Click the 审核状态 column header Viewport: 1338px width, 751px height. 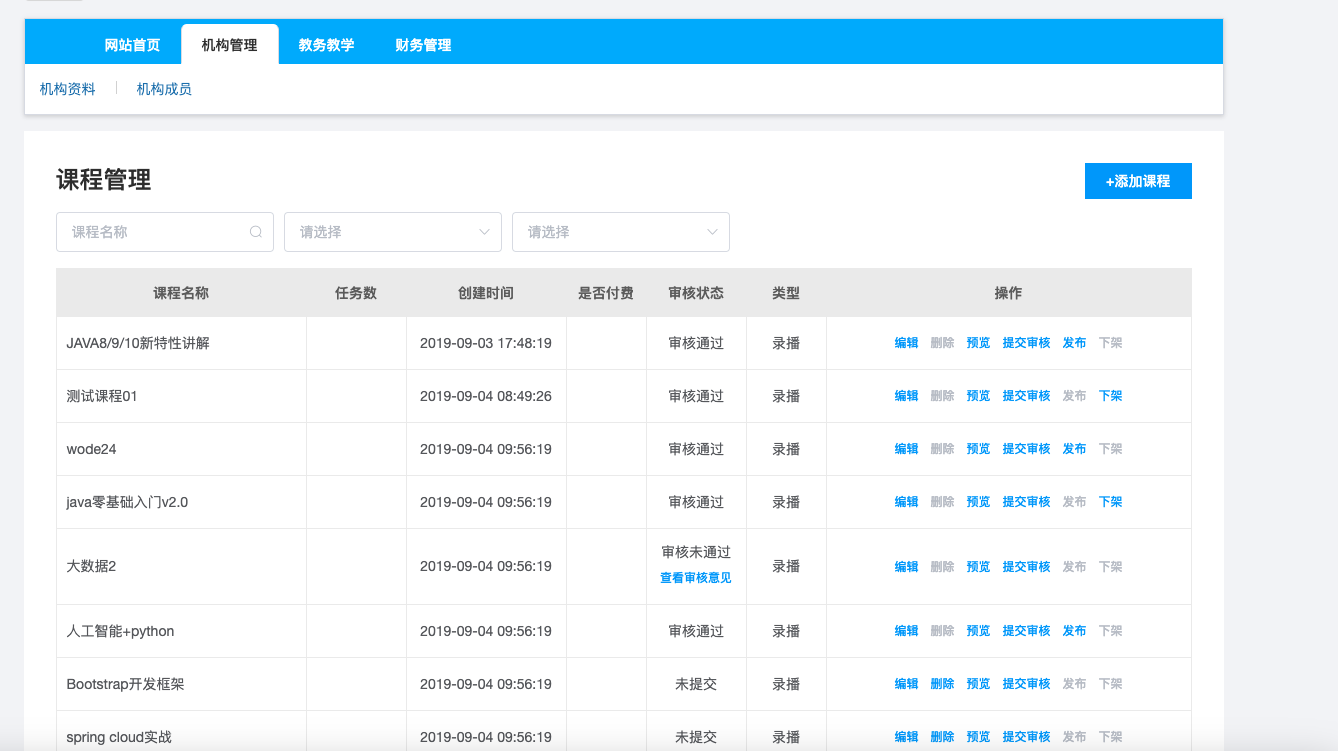coord(696,293)
